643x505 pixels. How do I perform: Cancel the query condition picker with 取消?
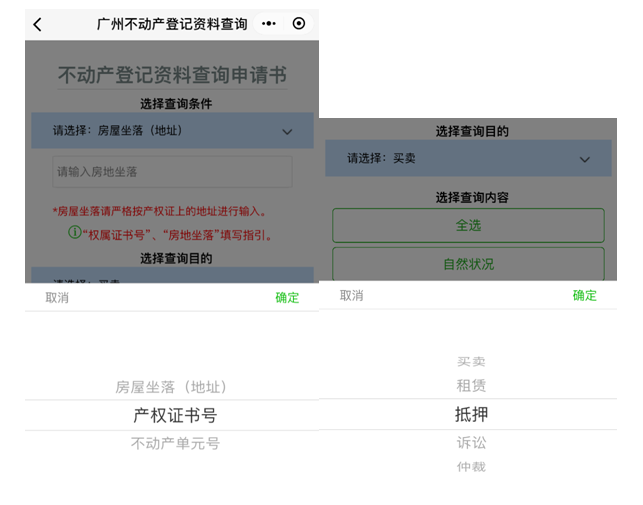57,298
